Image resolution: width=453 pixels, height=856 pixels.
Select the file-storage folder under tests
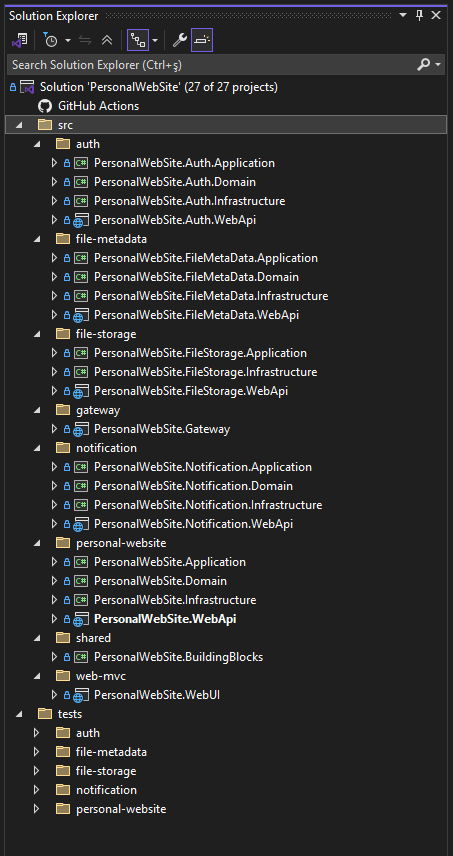pyautogui.click(x=106, y=771)
